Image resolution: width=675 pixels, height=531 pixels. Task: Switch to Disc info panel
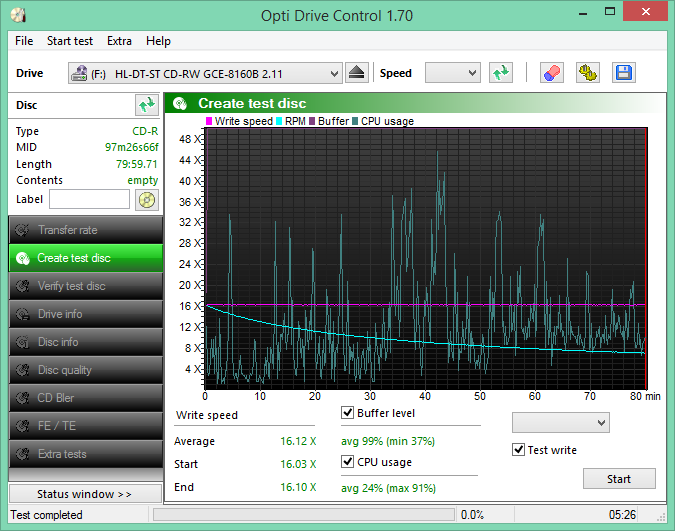(x=86, y=342)
